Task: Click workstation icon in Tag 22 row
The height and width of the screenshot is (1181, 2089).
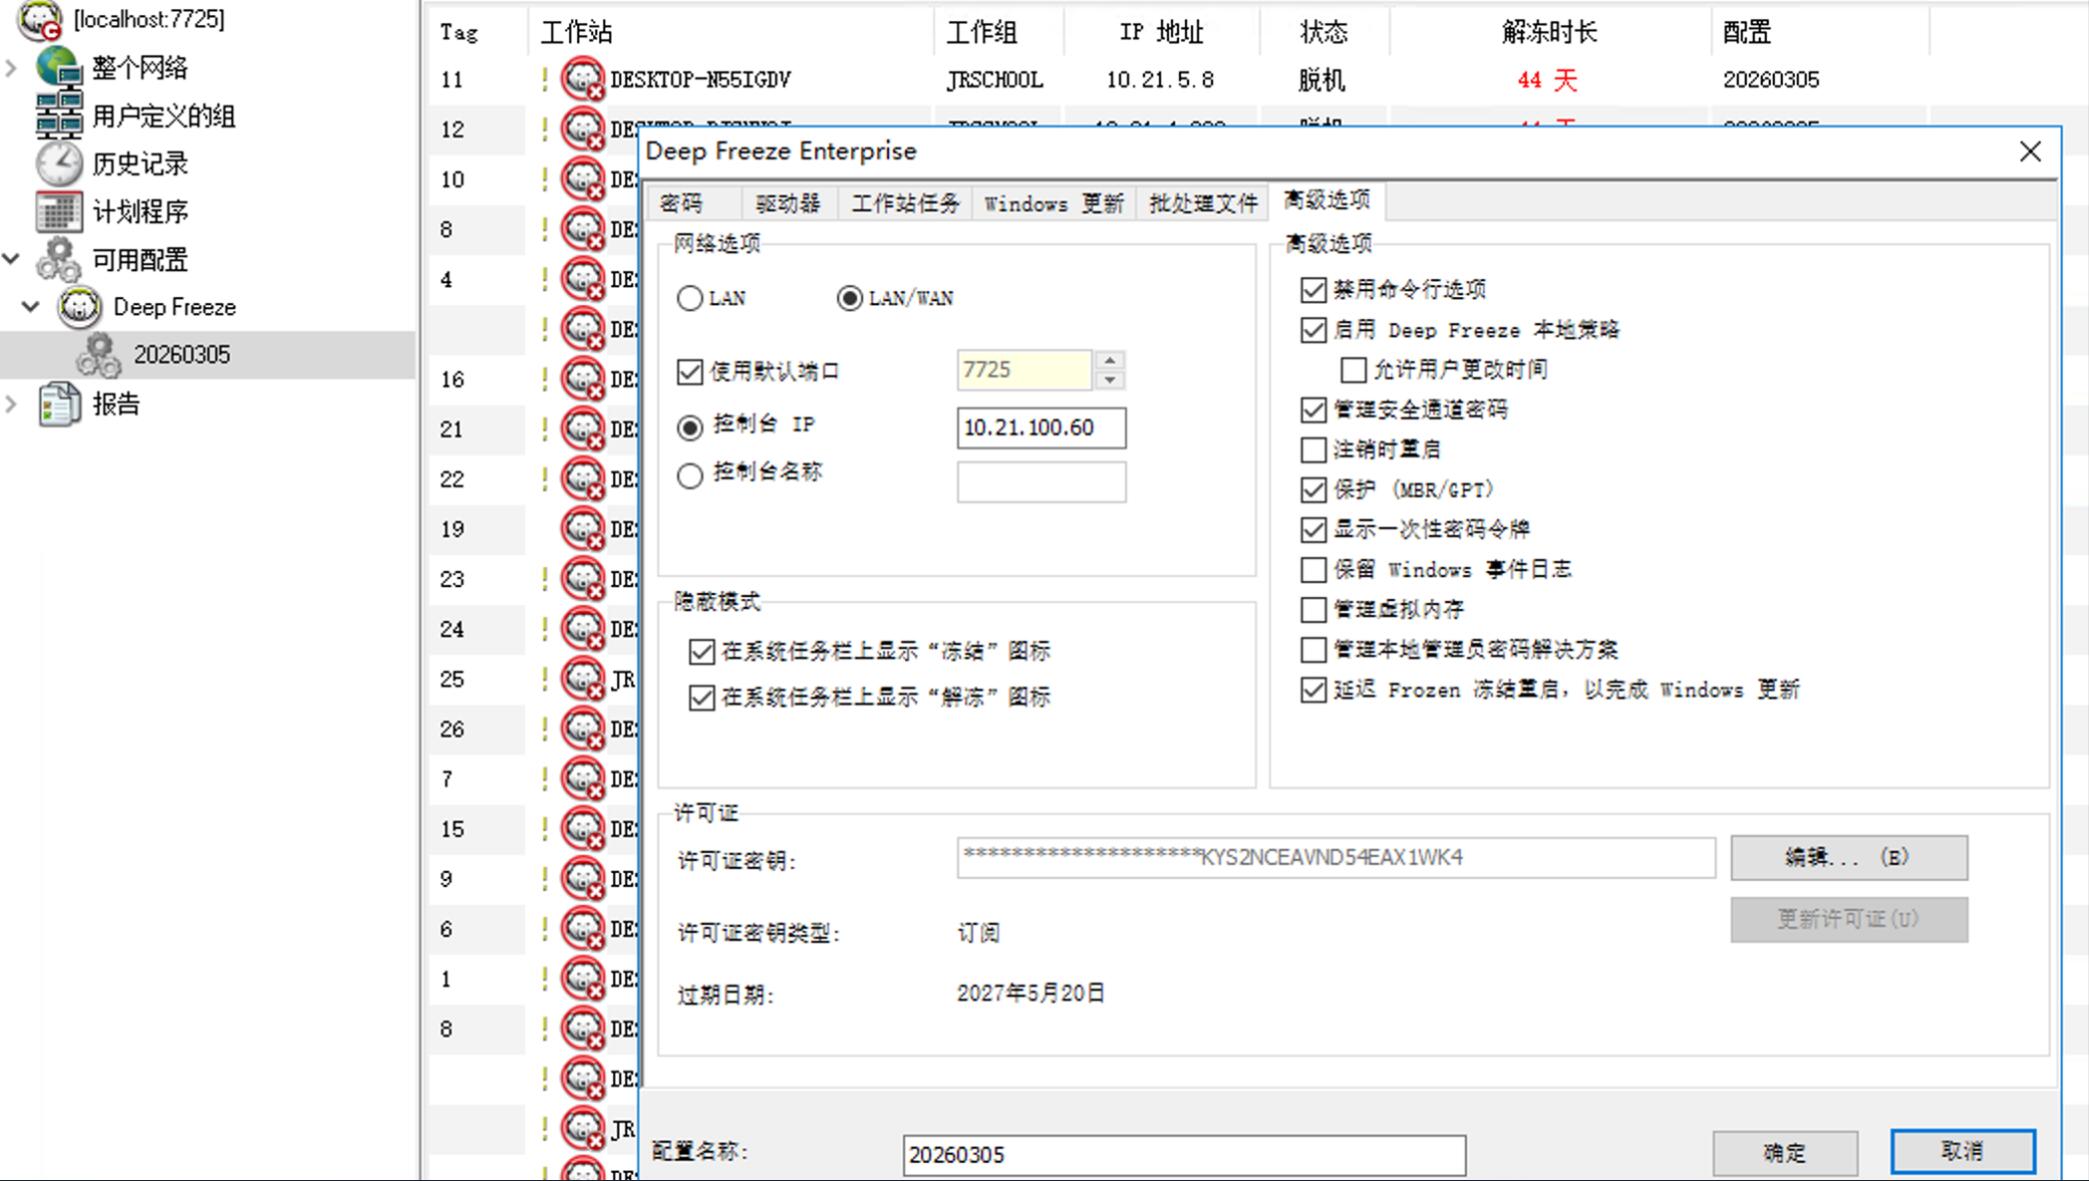Action: click(583, 479)
